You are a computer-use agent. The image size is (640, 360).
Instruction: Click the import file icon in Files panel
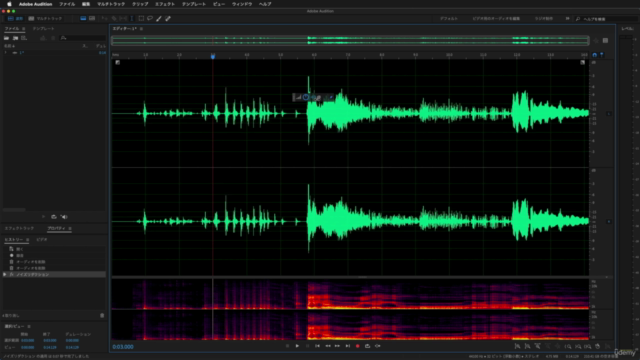coord(16,38)
